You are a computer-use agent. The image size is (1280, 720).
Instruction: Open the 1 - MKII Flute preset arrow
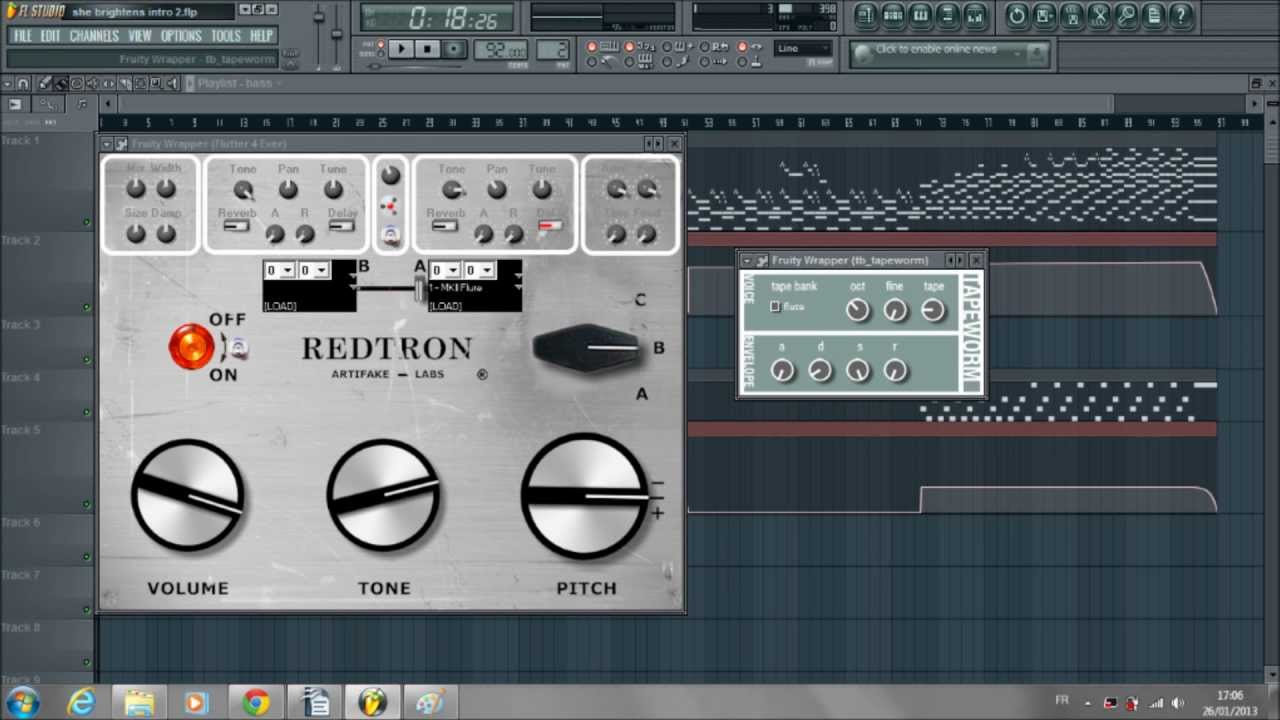[x=517, y=287]
